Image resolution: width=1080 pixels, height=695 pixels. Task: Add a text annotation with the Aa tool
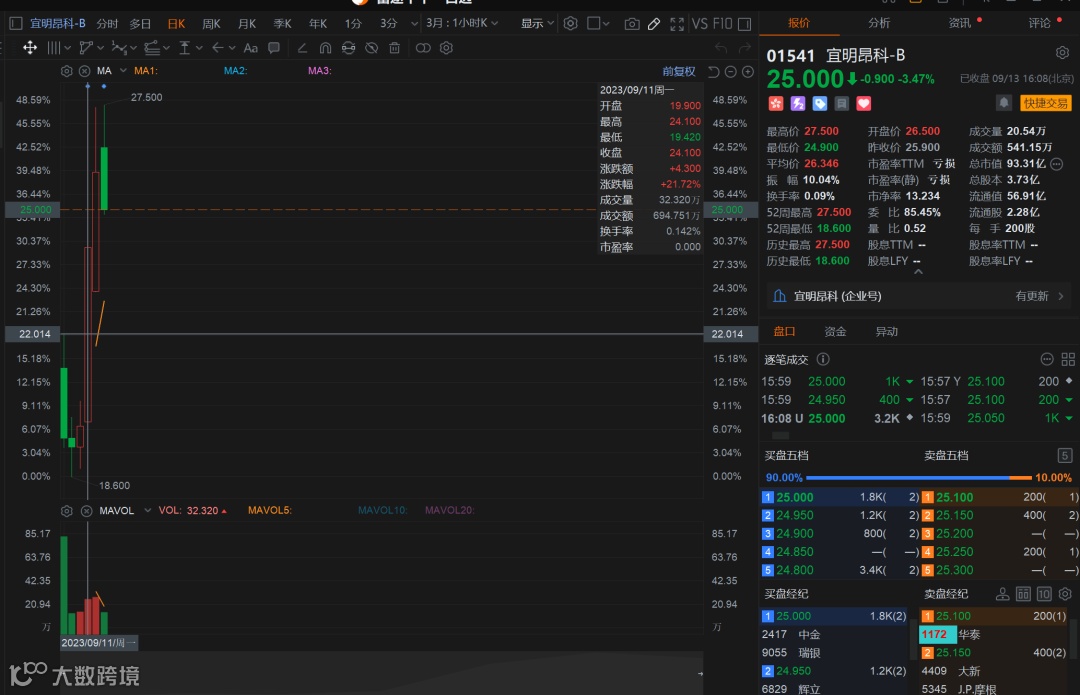(x=251, y=48)
